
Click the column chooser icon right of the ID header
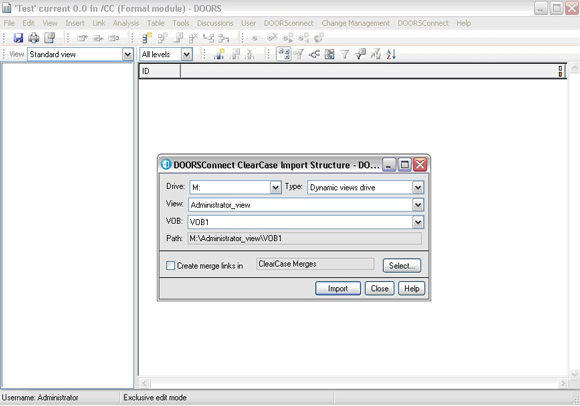[x=560, y=71]
